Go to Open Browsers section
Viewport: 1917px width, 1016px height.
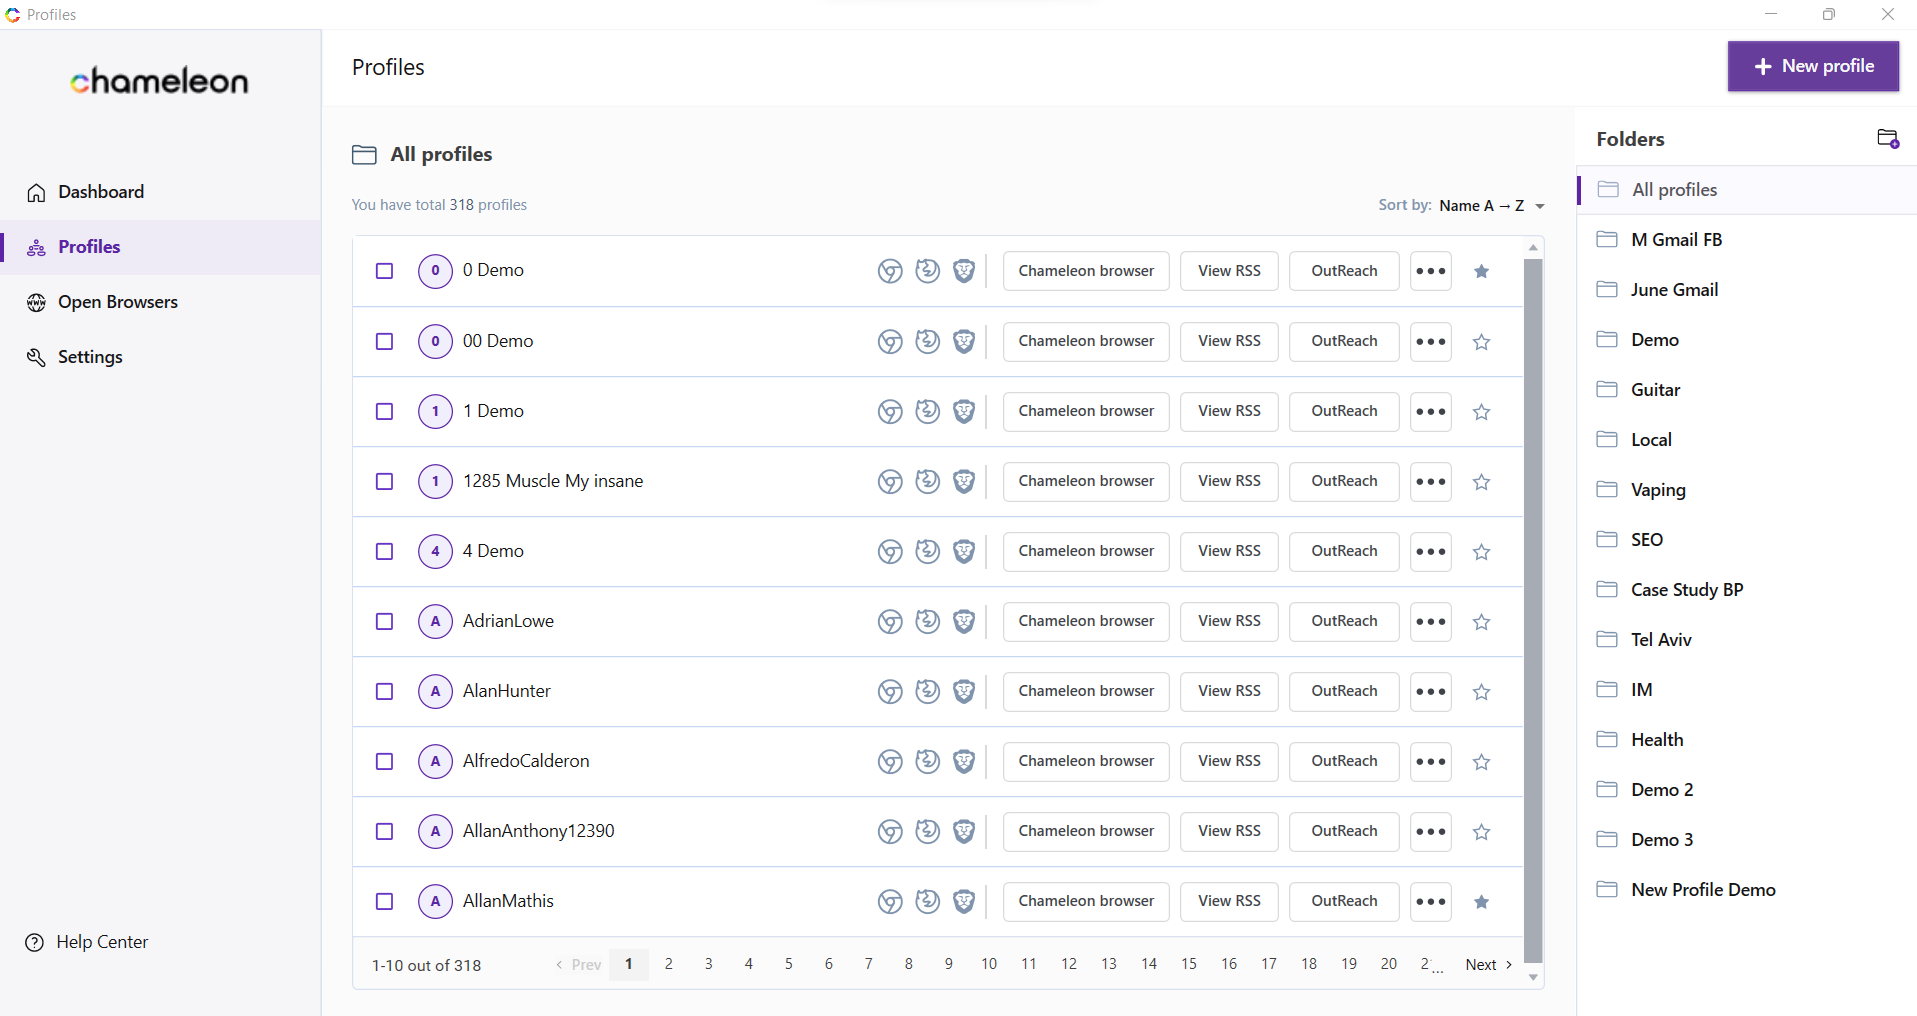[160, 302]
